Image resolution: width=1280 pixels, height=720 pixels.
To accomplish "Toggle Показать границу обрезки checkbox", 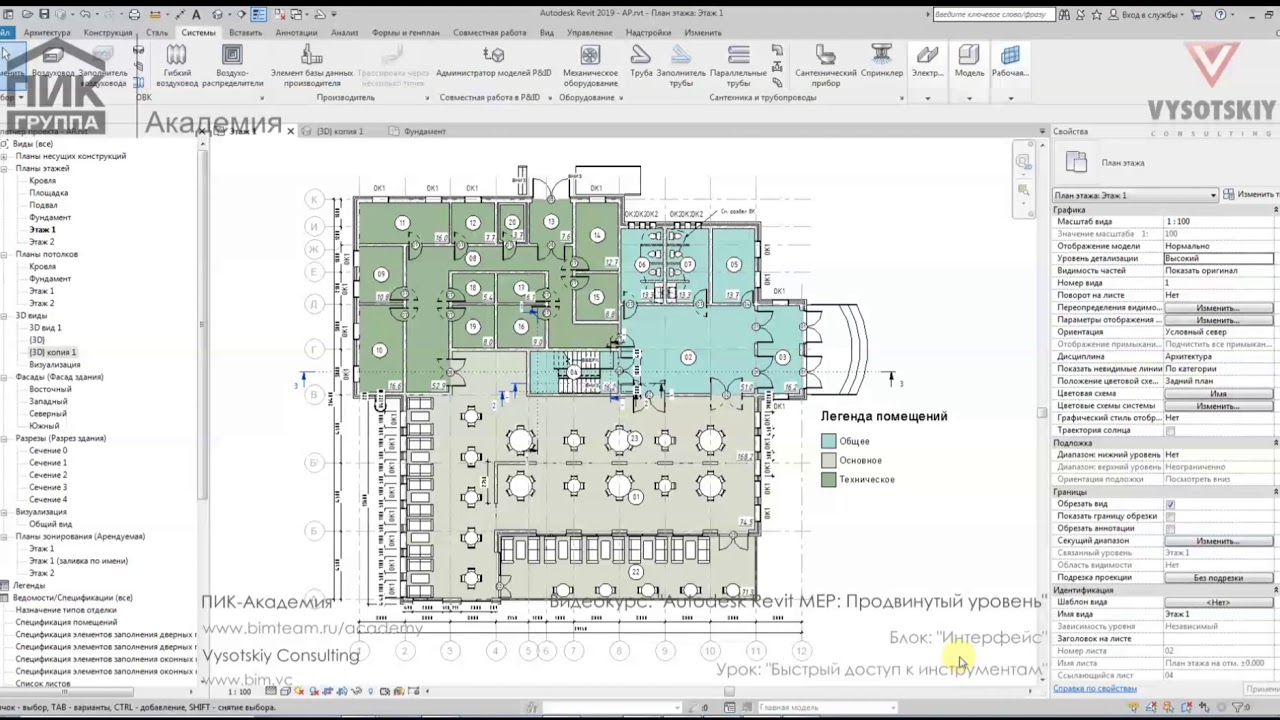I will point(1170,516).
